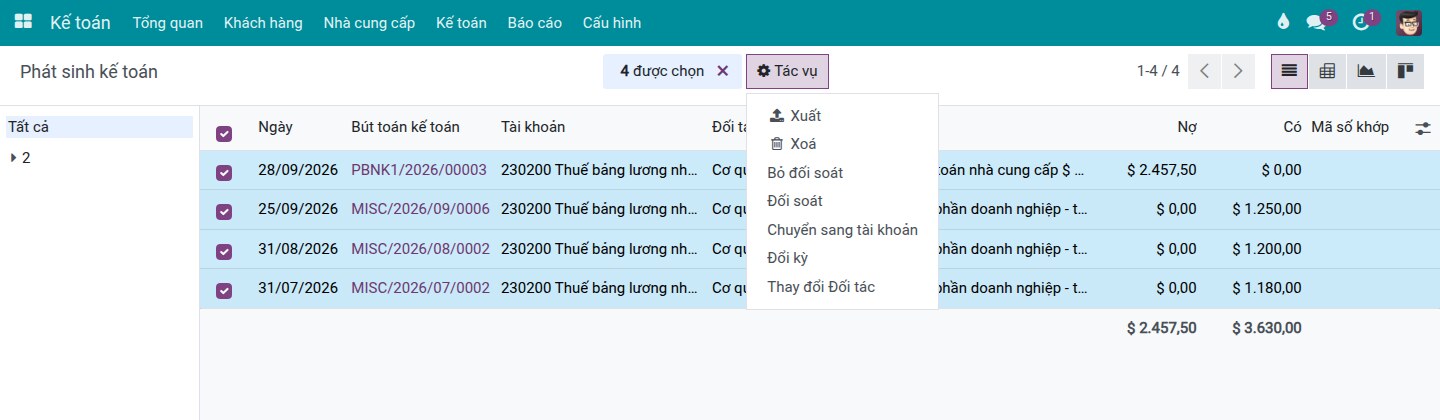Open the Tác vụ actions dropdown
This screenshot has height=420, width=1440.
click(787, 71)
